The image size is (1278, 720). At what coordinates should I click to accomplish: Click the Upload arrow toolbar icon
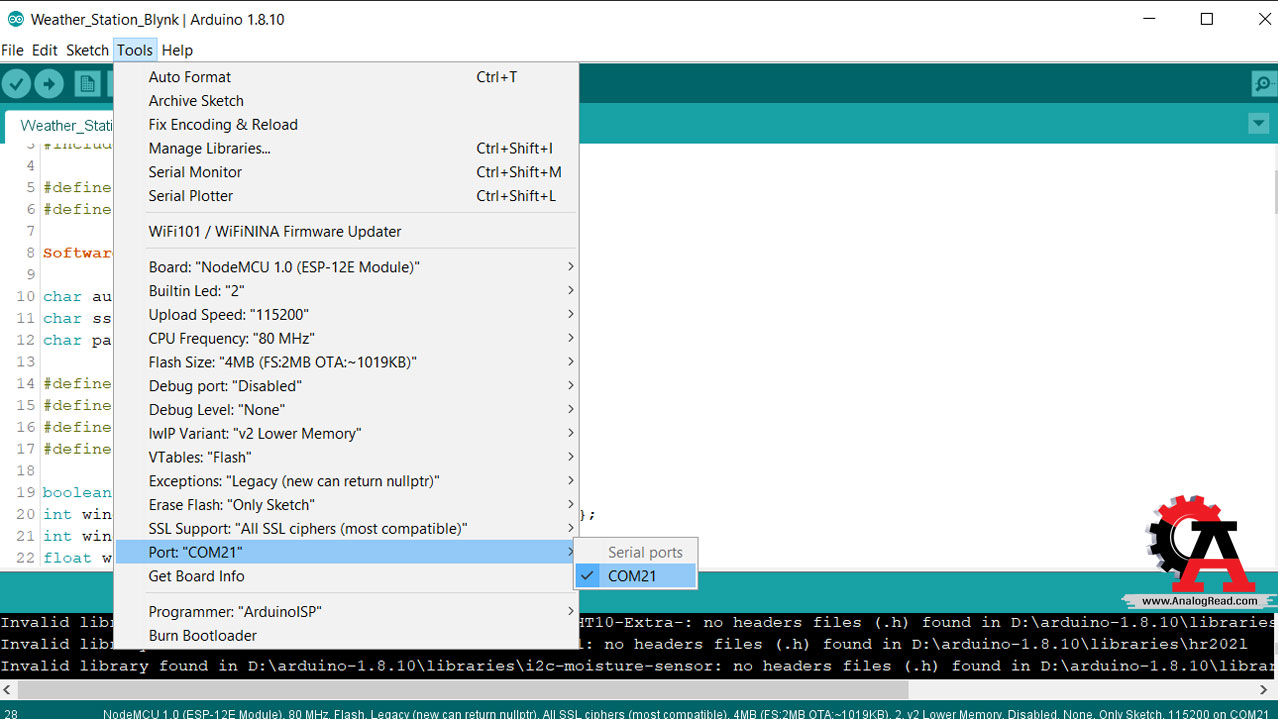(x=49, y=84)
